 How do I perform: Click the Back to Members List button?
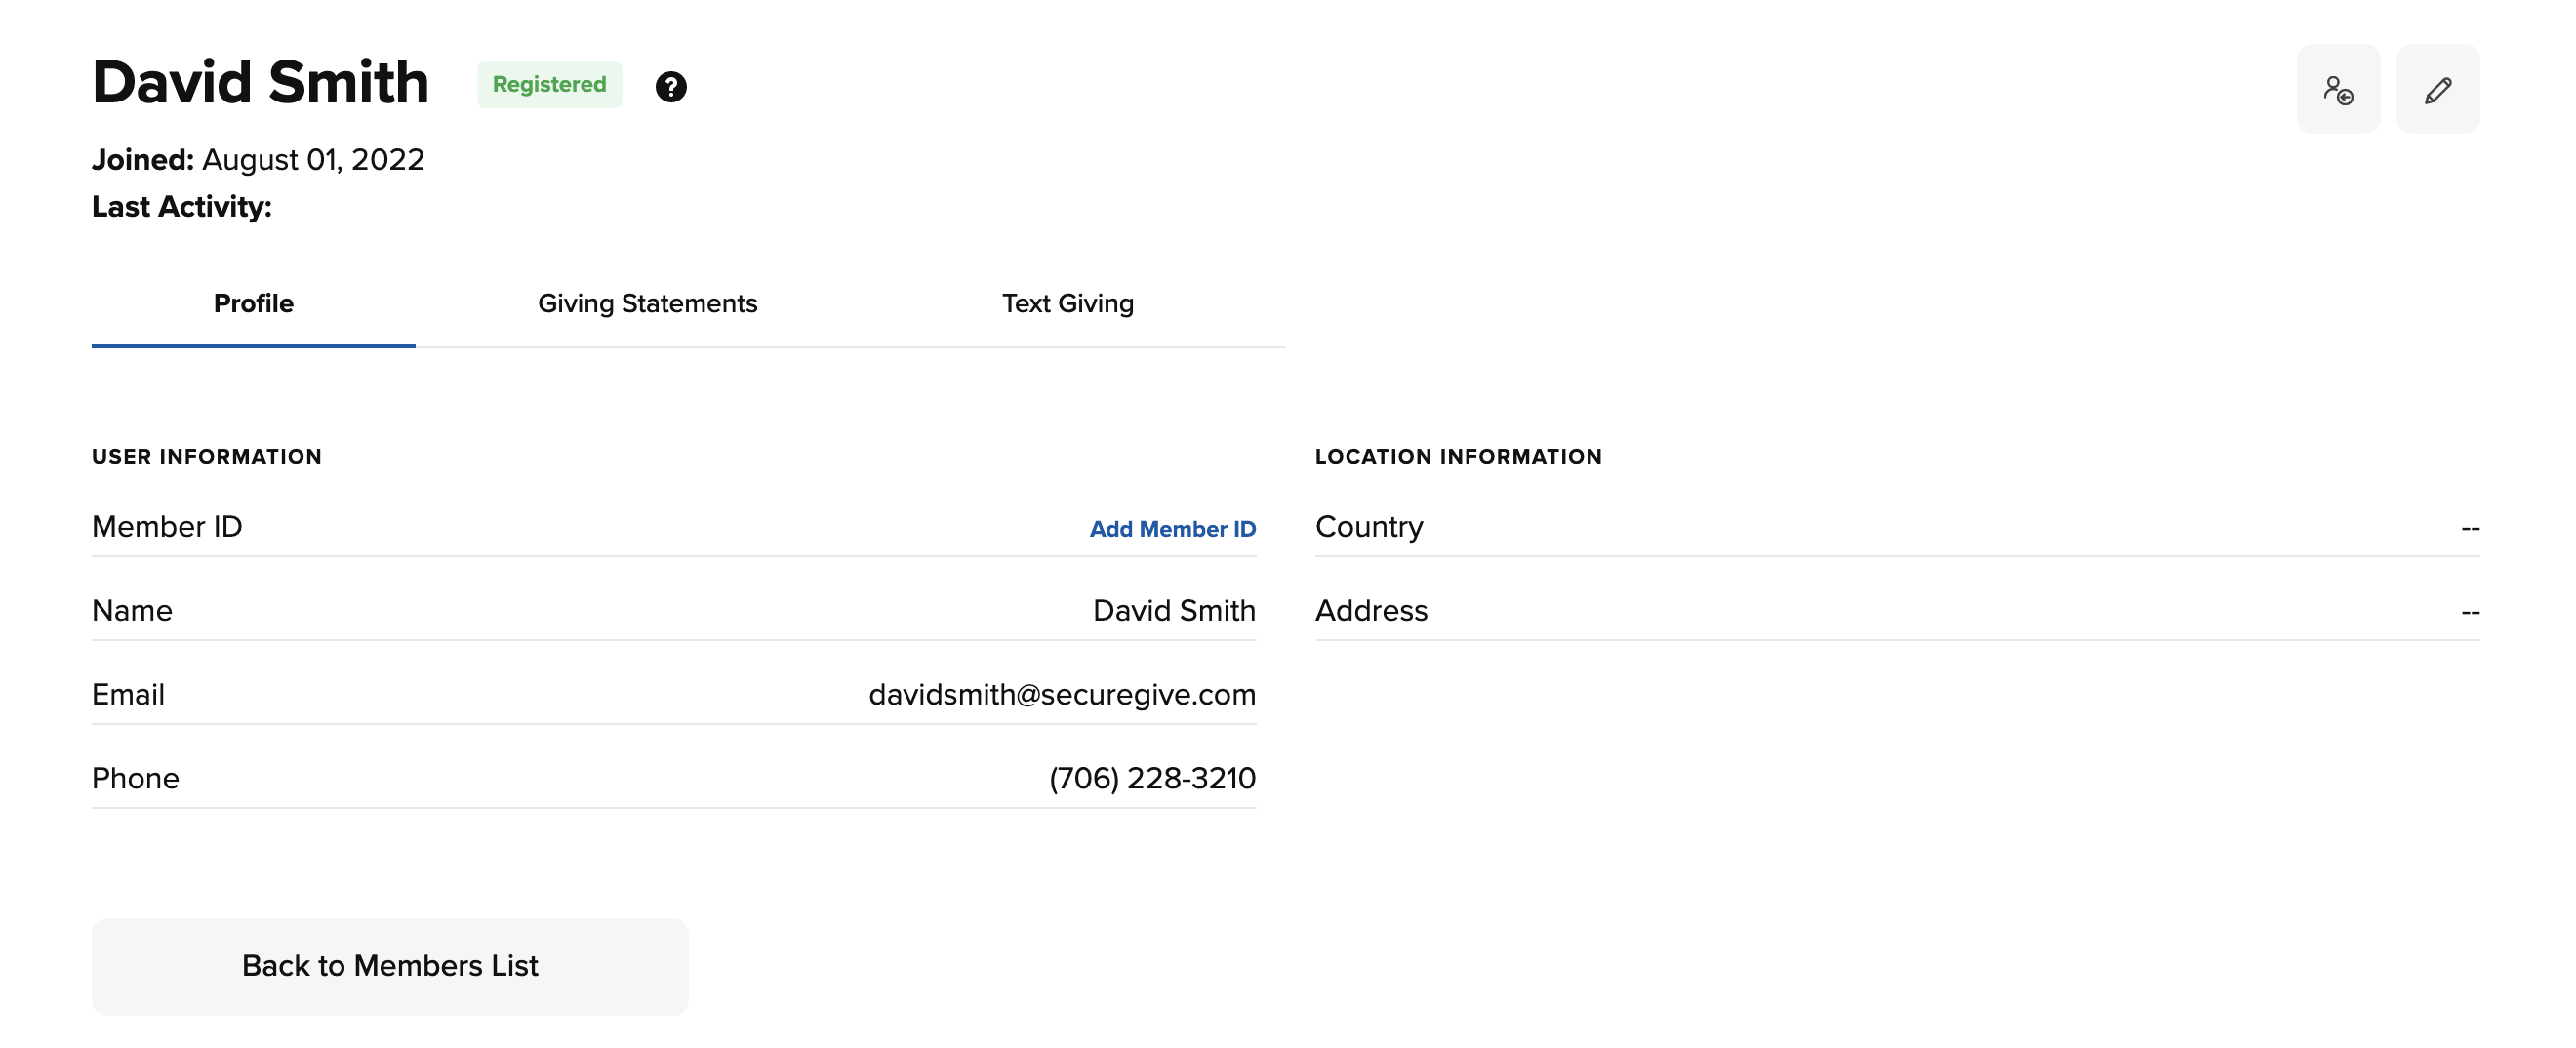click(x=389, y=965)
